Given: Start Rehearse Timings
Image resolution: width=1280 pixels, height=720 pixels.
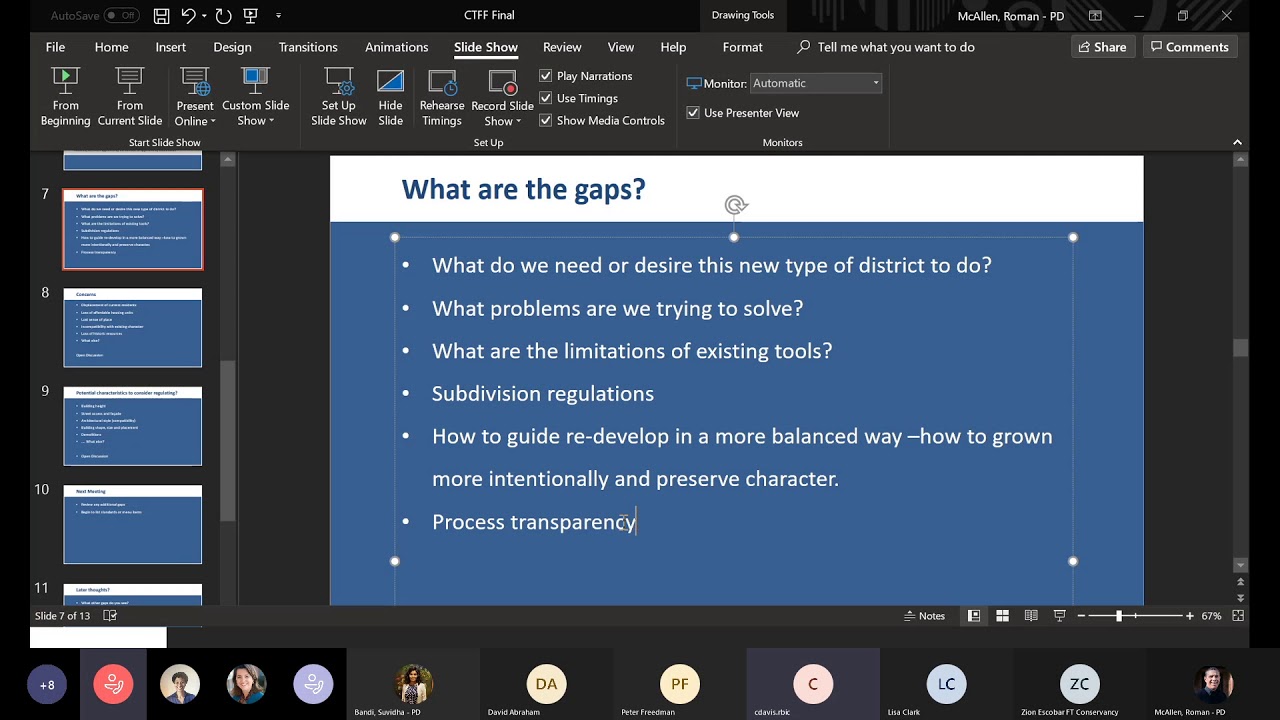Looking at the screenshot, I should (442, 97).
